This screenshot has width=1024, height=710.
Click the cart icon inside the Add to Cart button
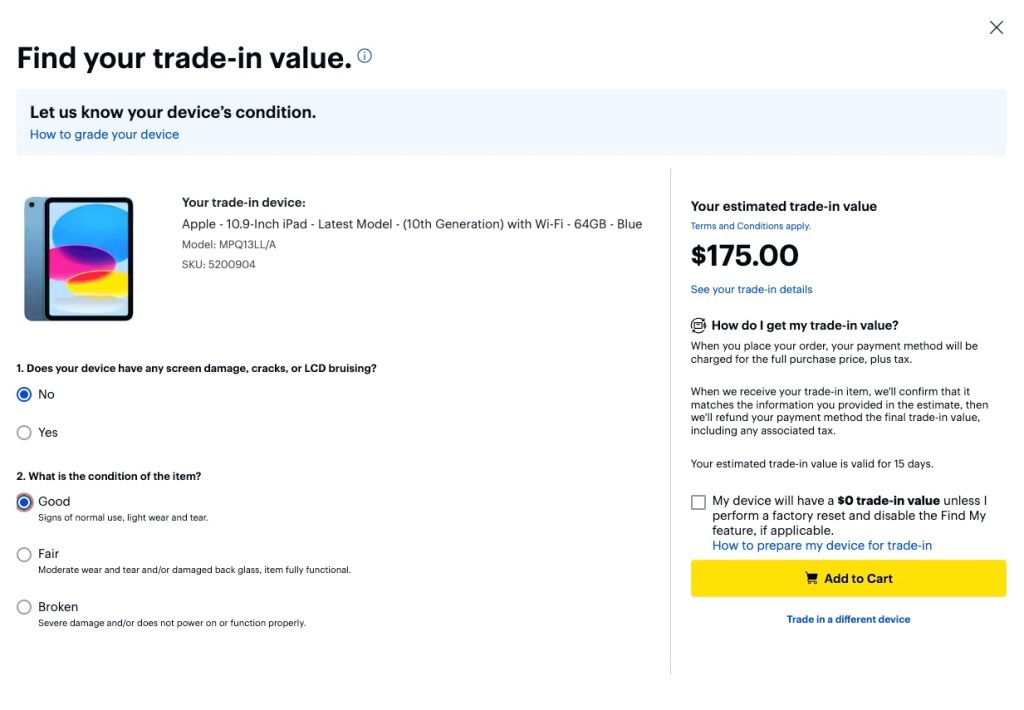[x=810, y=578]
